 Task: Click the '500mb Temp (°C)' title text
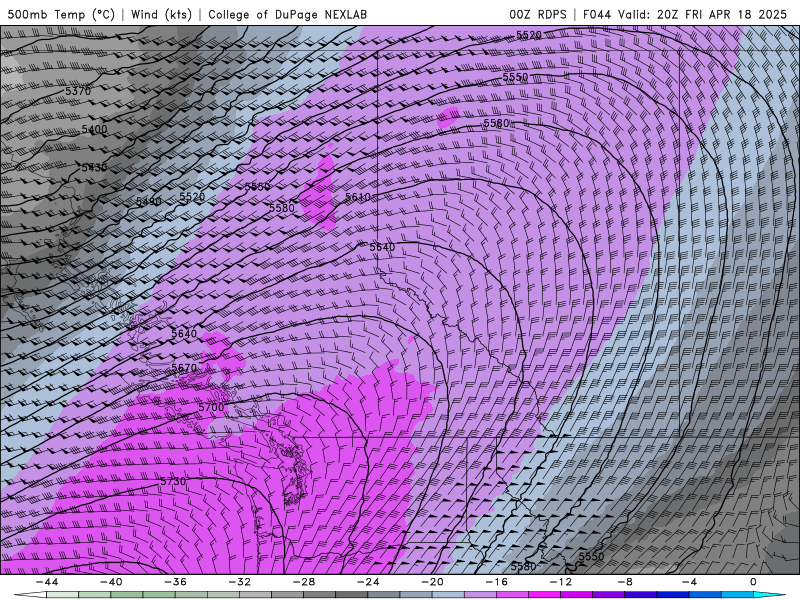pyautogui.click(x=61, y=14)
